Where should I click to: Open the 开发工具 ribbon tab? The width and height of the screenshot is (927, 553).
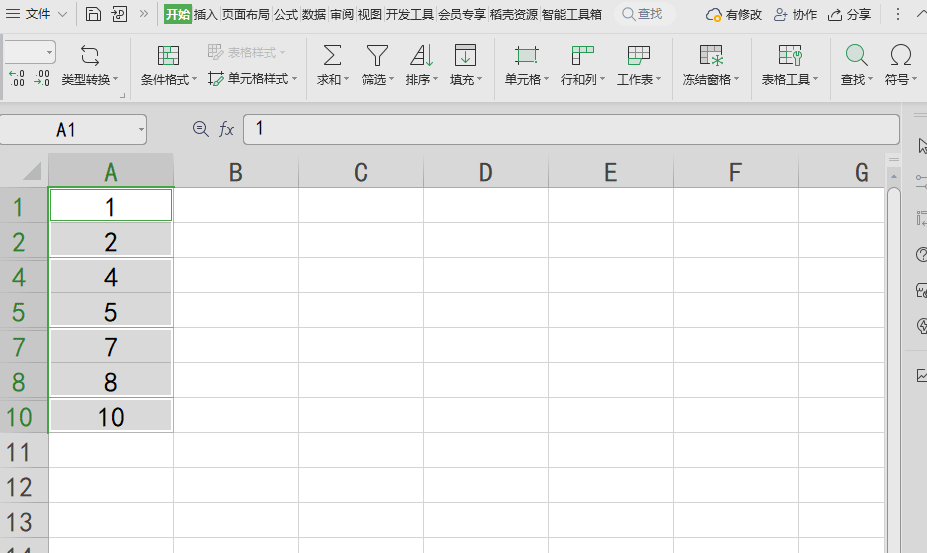pyautogui.click(x=410, y=14)
